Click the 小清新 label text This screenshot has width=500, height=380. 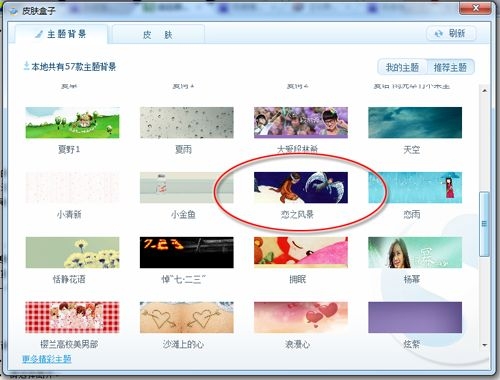coord(69,214)
